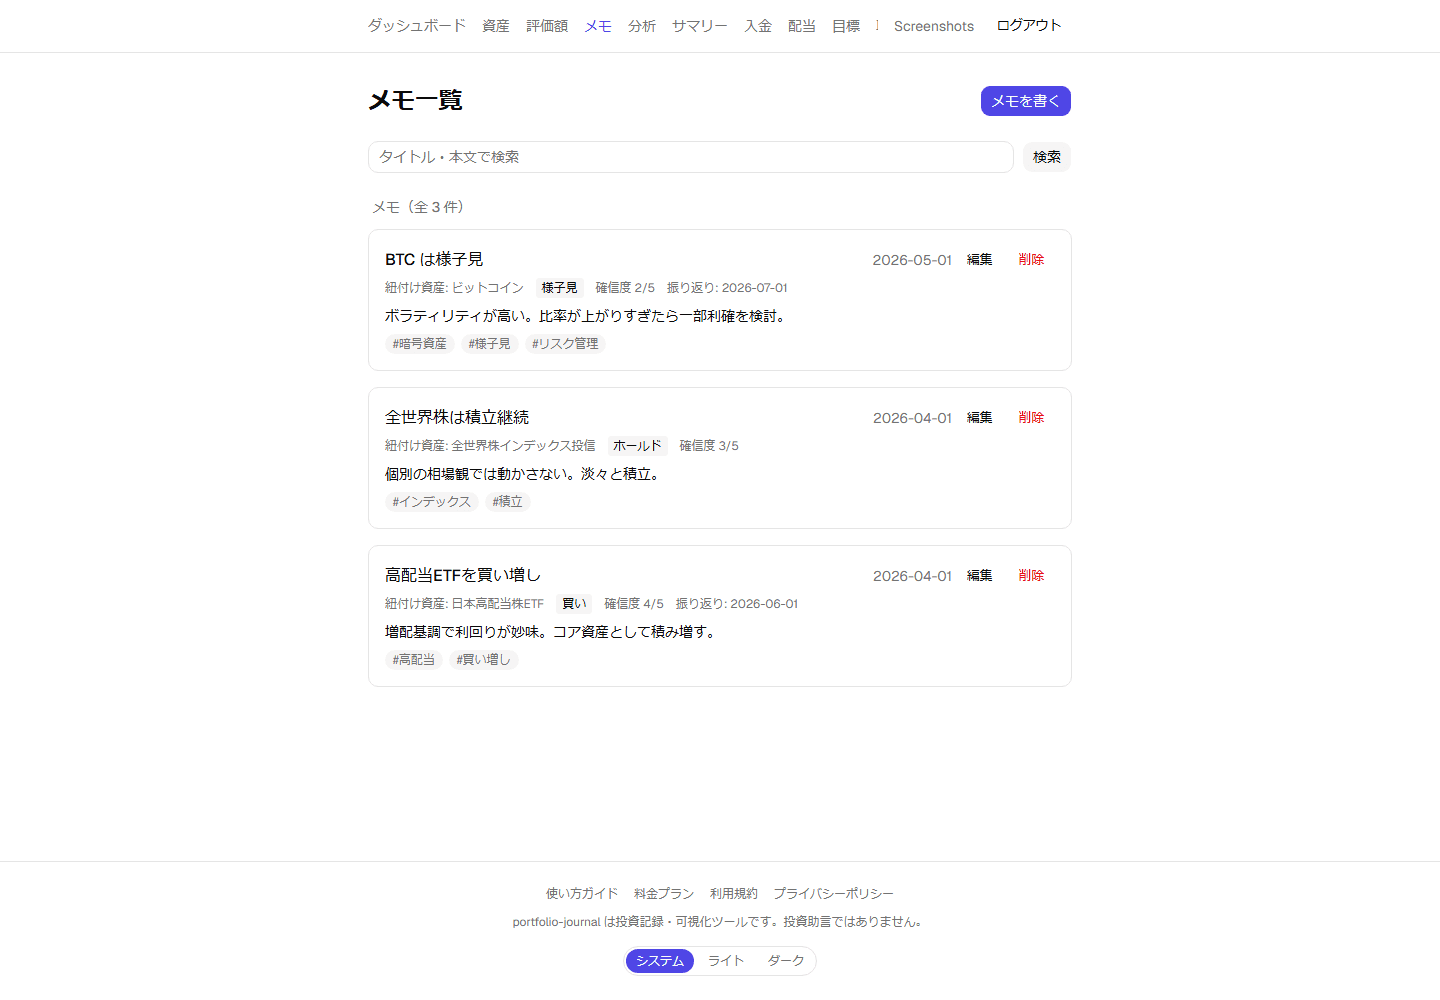Click the 高配当ETFを買い増し memo title

pos(463,575)
